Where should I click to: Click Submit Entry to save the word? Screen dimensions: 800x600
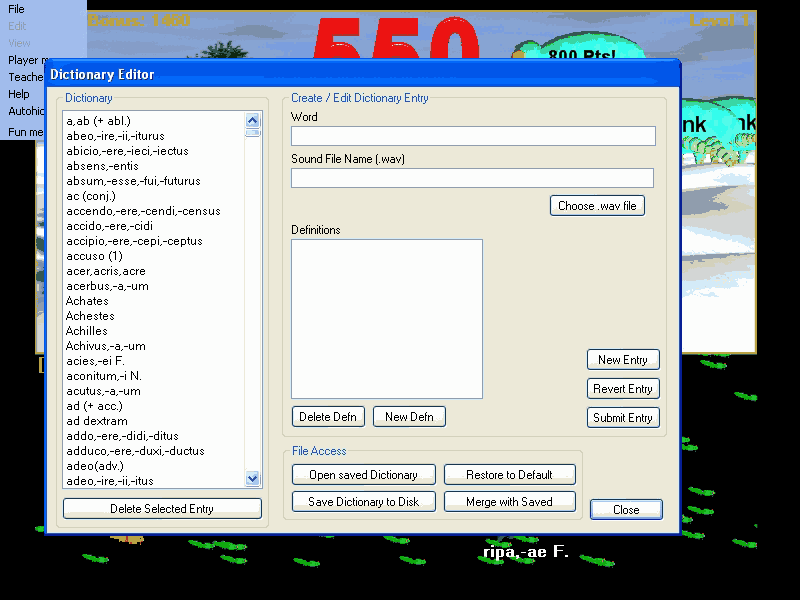click(622, 418)
